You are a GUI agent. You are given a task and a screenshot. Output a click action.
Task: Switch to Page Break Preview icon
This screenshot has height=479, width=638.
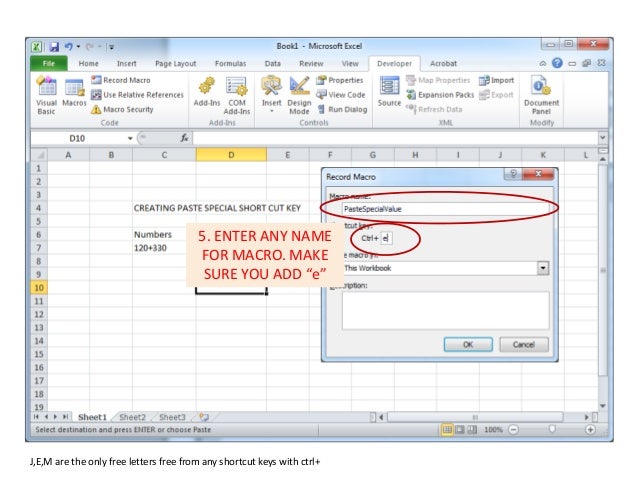472,429
